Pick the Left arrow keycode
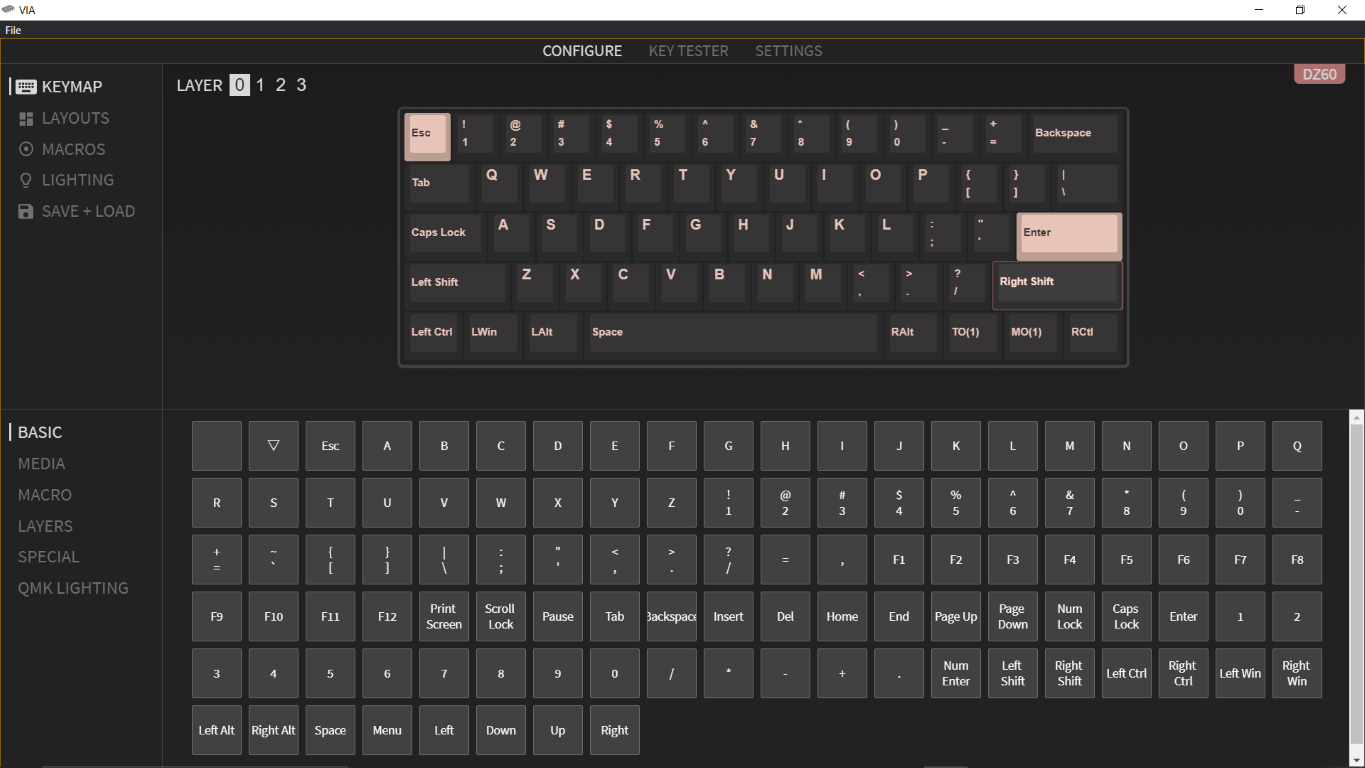The width and height of the screenshot is (1365, 768). tap(444, 730)
